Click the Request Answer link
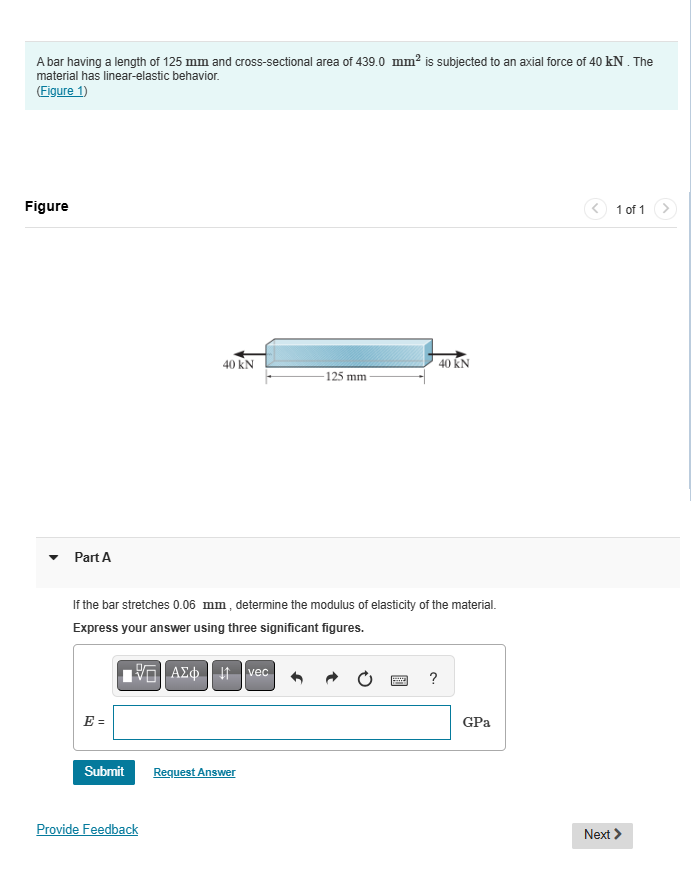 194,772
